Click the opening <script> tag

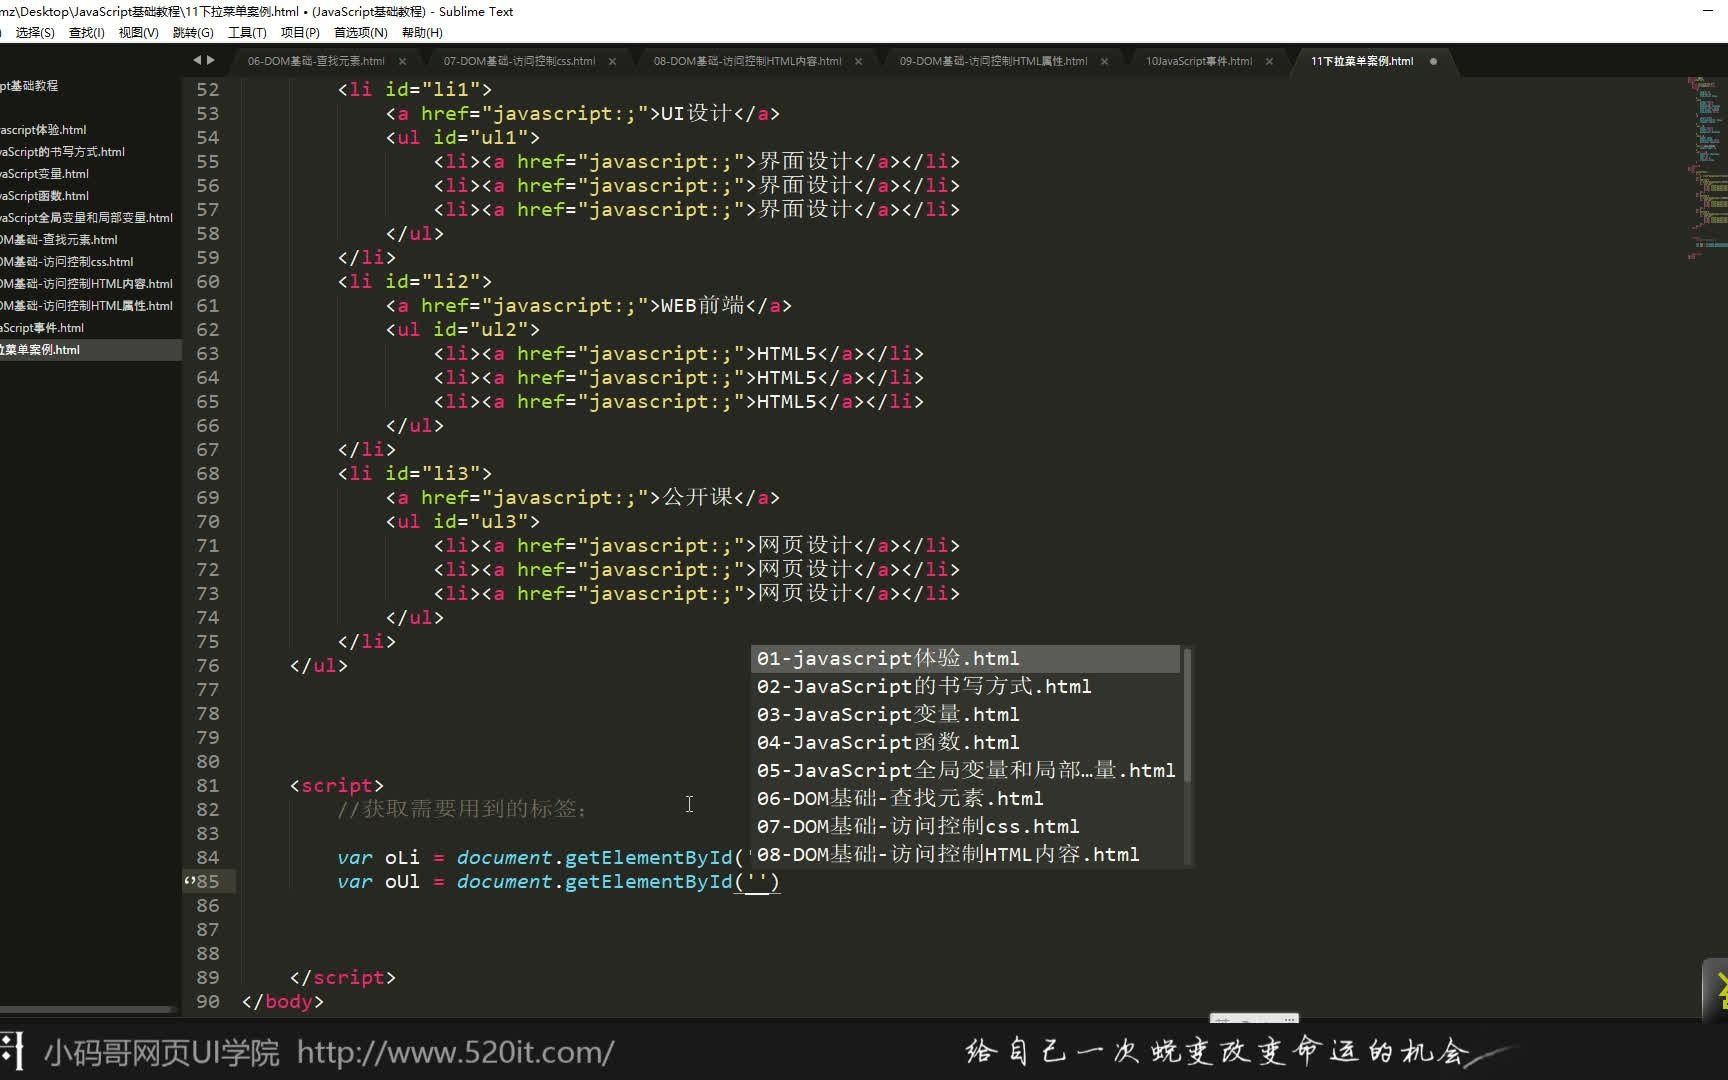[x=336, y=785]
